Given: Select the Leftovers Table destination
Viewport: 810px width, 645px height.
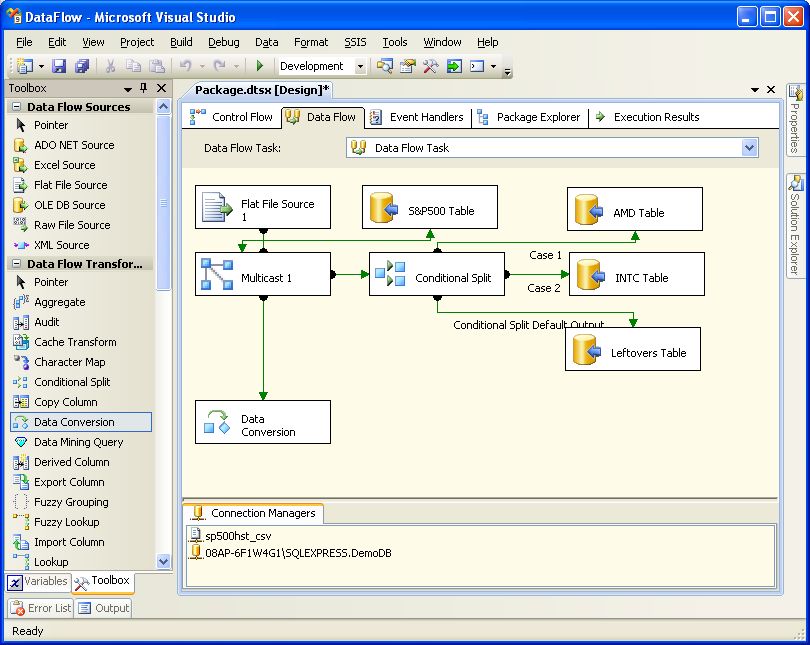Looking at the screenshot, I should 633,349.
